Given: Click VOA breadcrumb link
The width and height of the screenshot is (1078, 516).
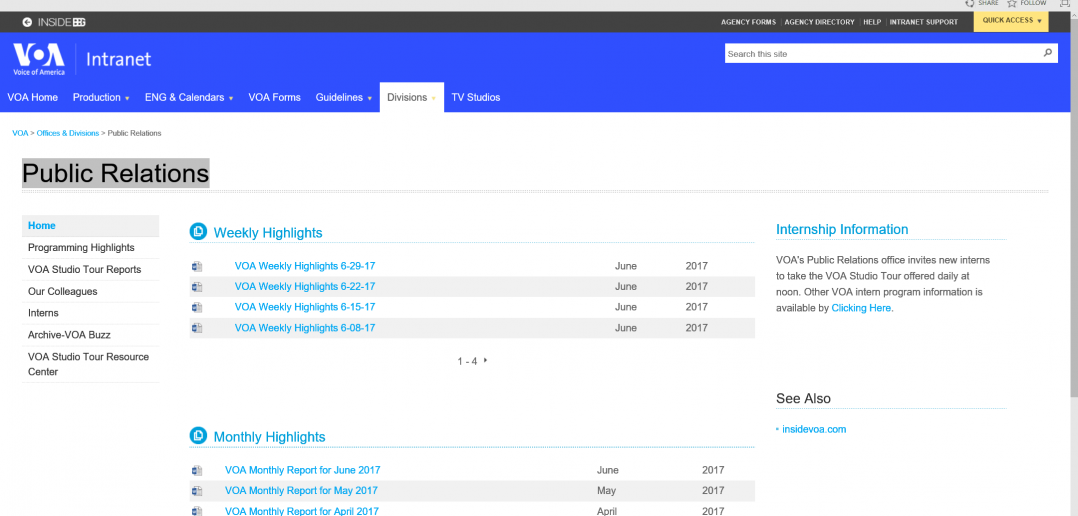Looking at the screenshot, I should pos(20,133).
